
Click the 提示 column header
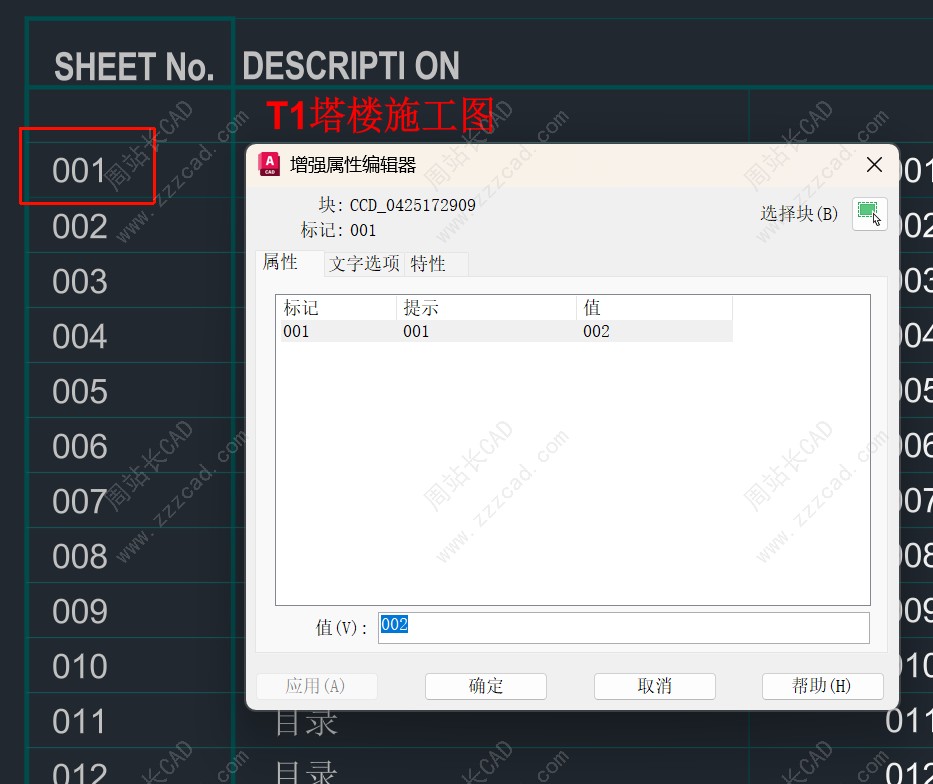coord(486,308)
